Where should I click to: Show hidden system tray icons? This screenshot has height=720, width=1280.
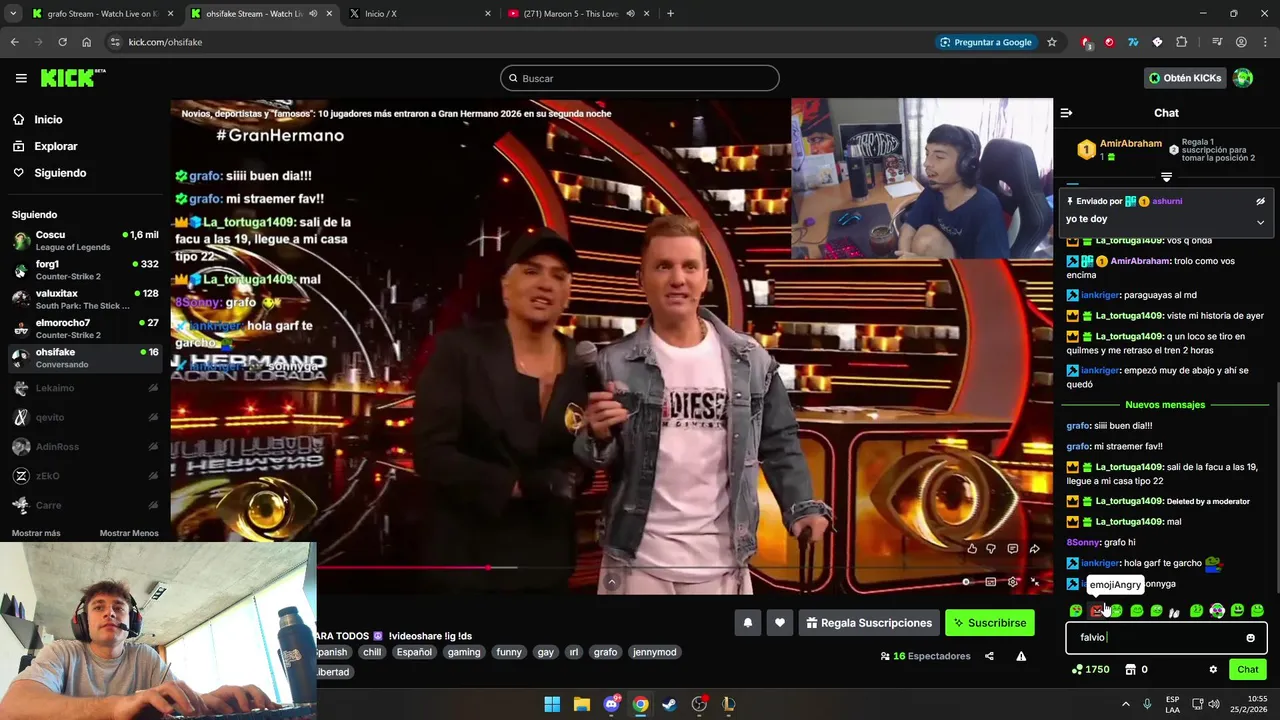1125,704
